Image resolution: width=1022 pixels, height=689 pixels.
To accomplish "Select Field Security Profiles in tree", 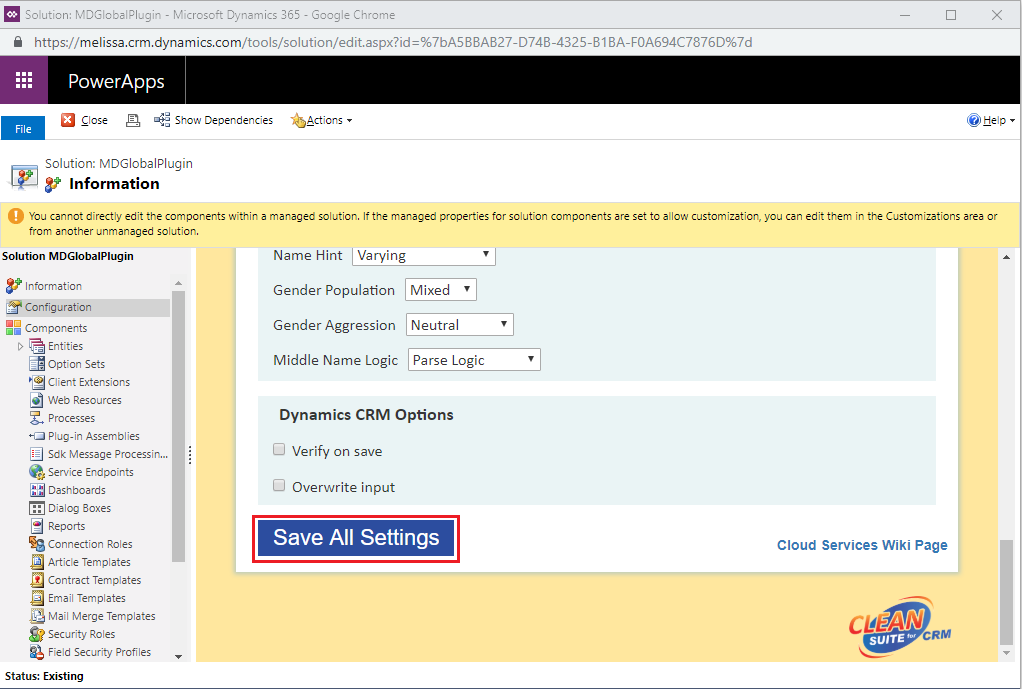I will tap(99, 652).
